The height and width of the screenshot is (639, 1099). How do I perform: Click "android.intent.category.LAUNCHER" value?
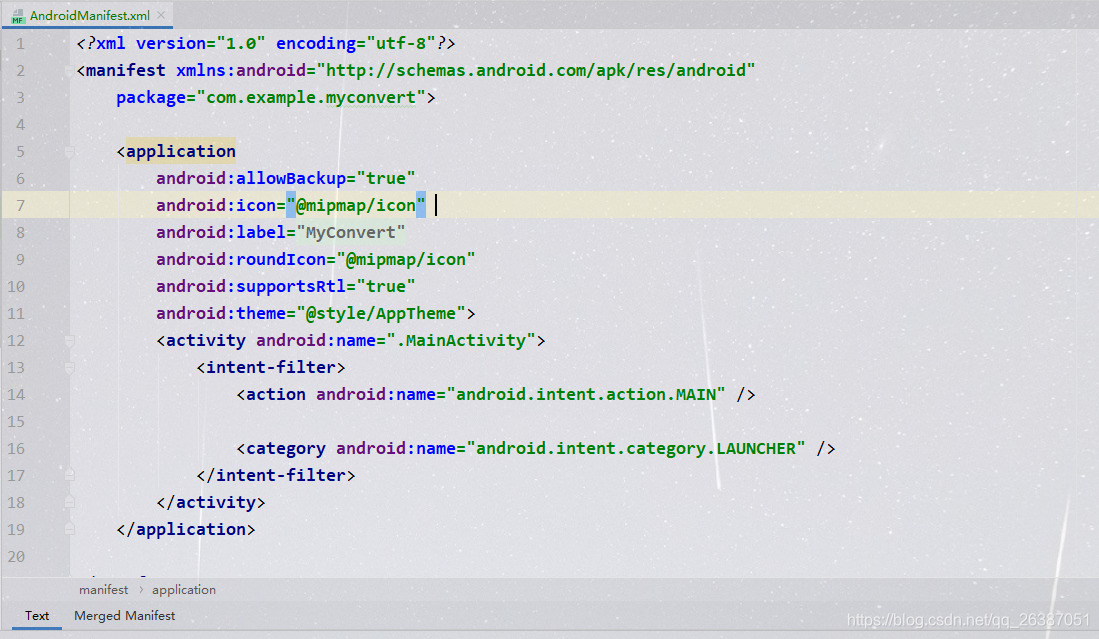coord(636,448)
